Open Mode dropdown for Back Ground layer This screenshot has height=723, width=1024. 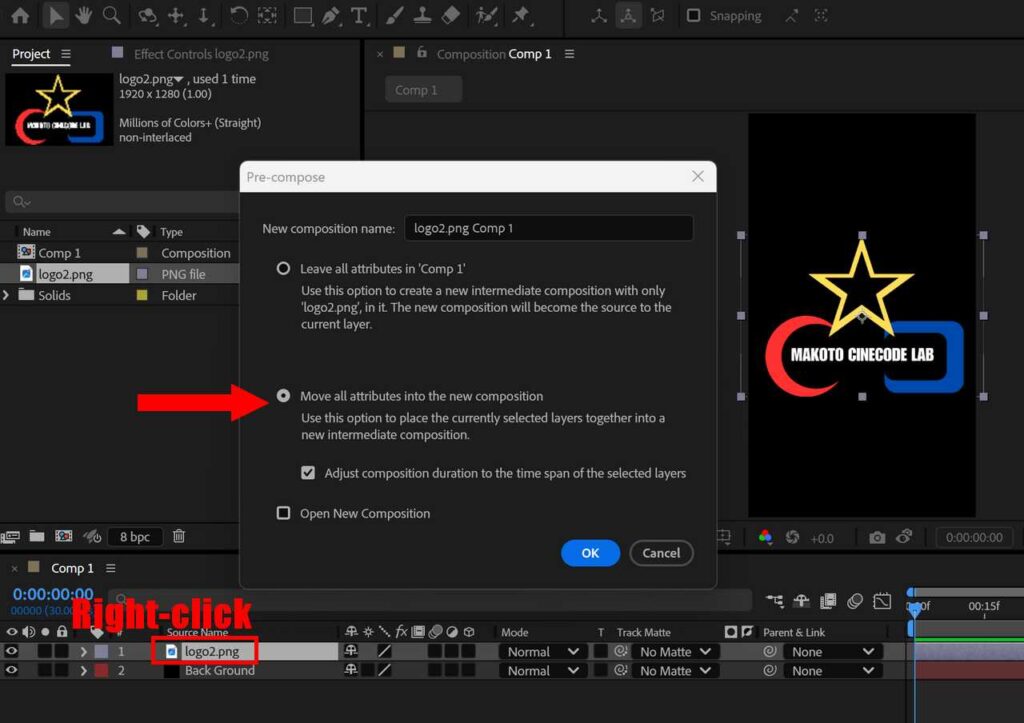[x=543, y=671]
